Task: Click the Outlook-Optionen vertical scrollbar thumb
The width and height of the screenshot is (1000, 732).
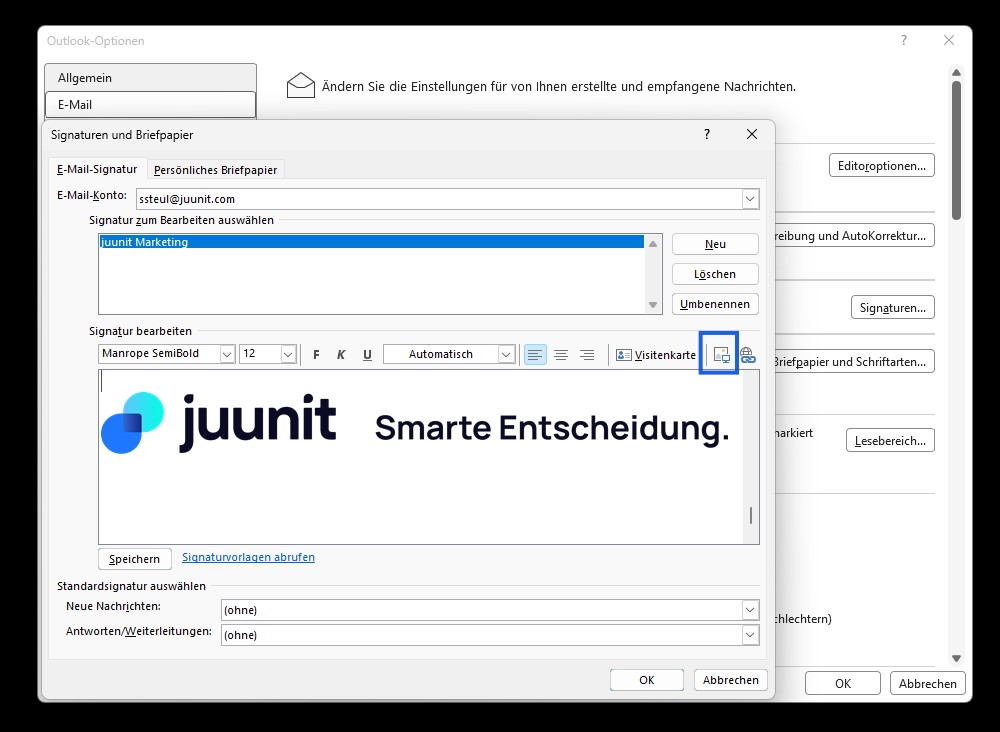Action: click(957, 150)
